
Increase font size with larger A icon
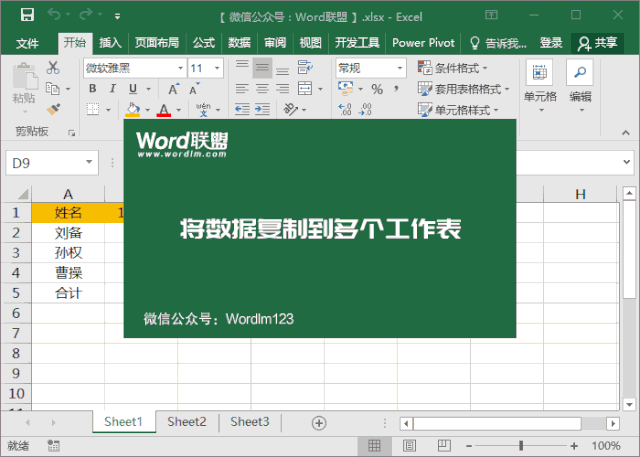tap(173, 89)
